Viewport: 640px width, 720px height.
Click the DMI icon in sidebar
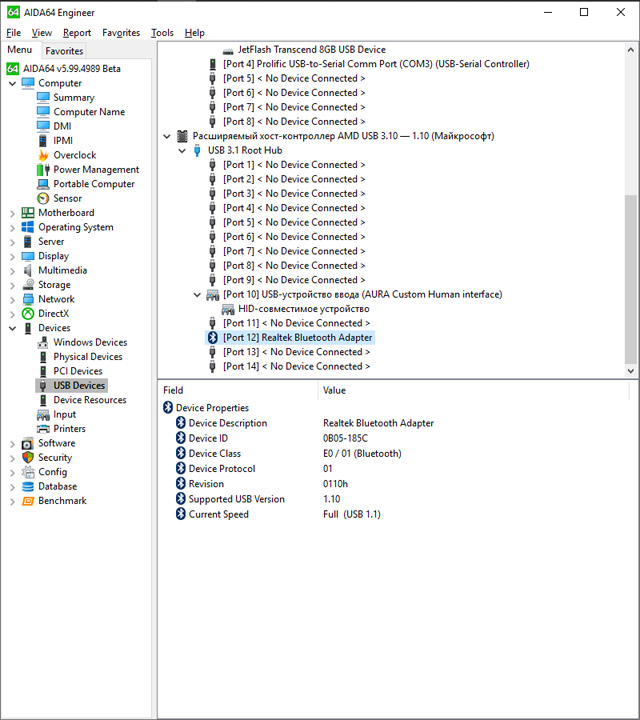(43, 126)
